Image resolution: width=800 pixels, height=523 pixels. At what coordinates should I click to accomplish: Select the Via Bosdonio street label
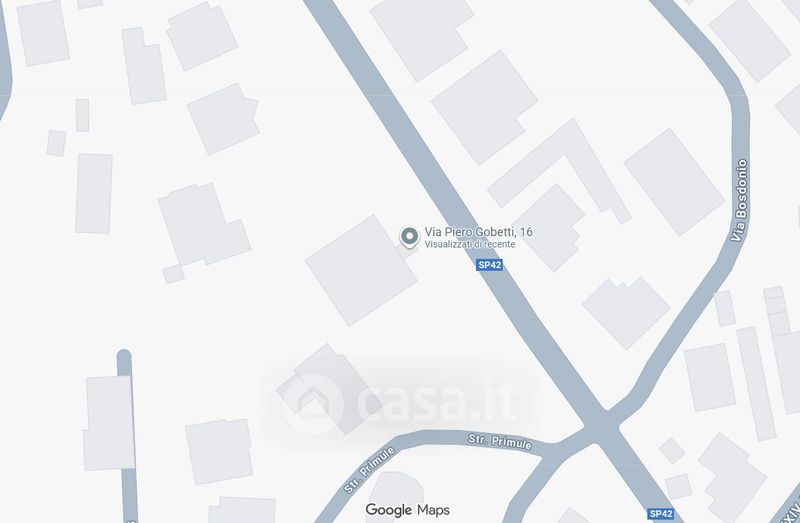coord(740,200)
